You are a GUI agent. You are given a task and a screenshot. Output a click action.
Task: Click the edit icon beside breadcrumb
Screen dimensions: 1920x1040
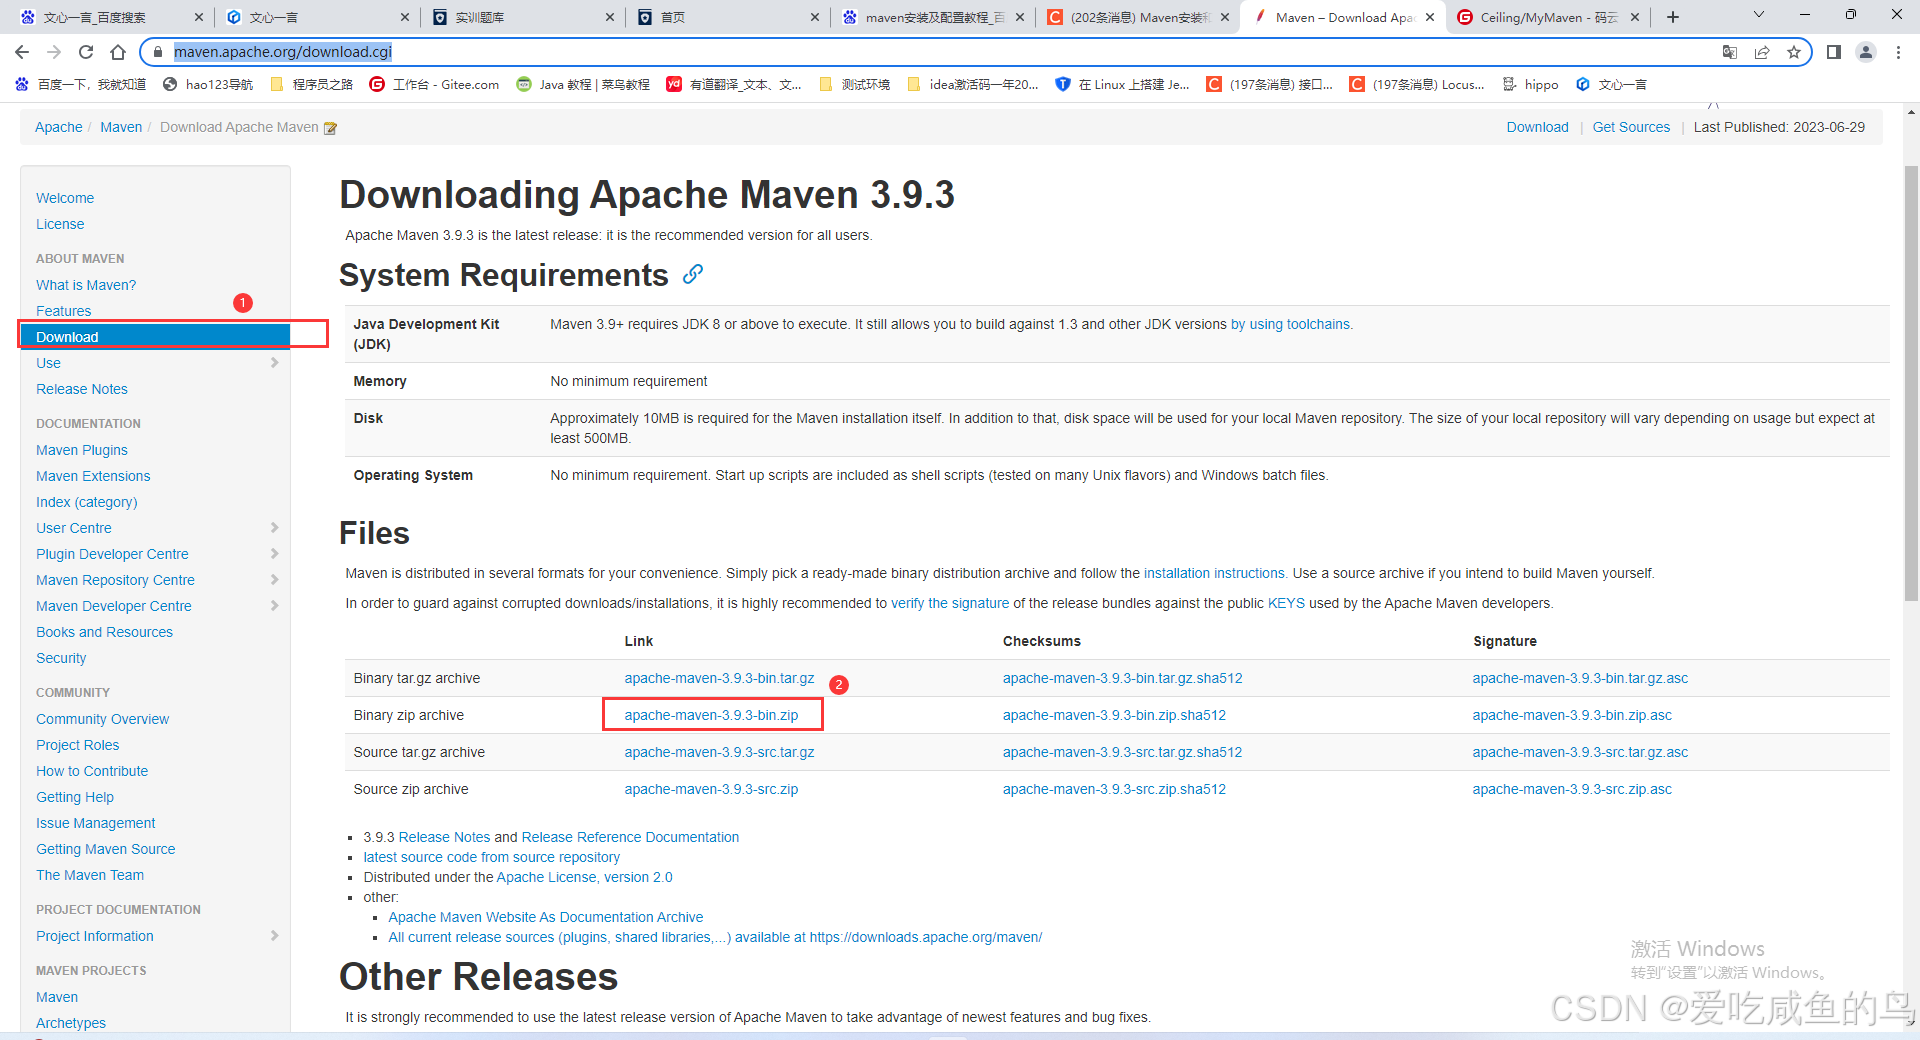[x=331, y=128]
